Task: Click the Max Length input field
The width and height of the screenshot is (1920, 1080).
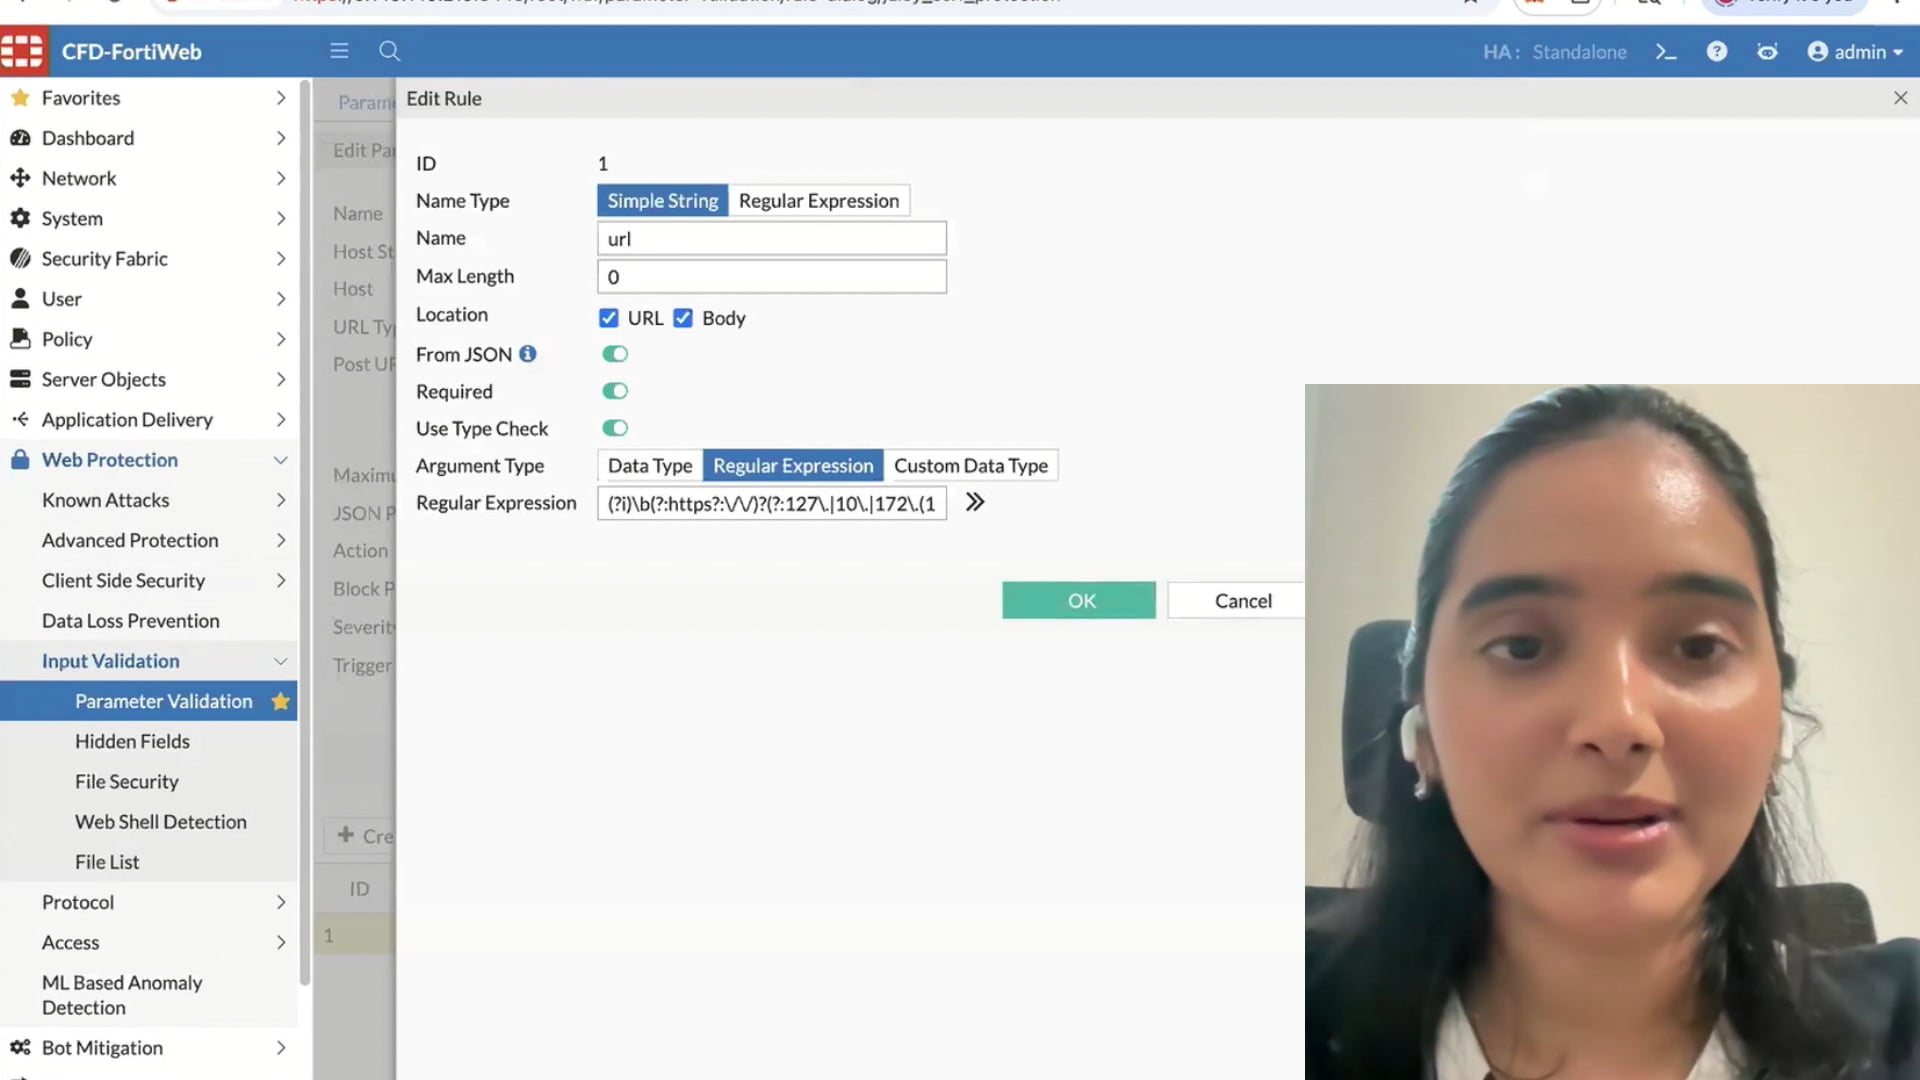Action: click(x=771, y=277)
